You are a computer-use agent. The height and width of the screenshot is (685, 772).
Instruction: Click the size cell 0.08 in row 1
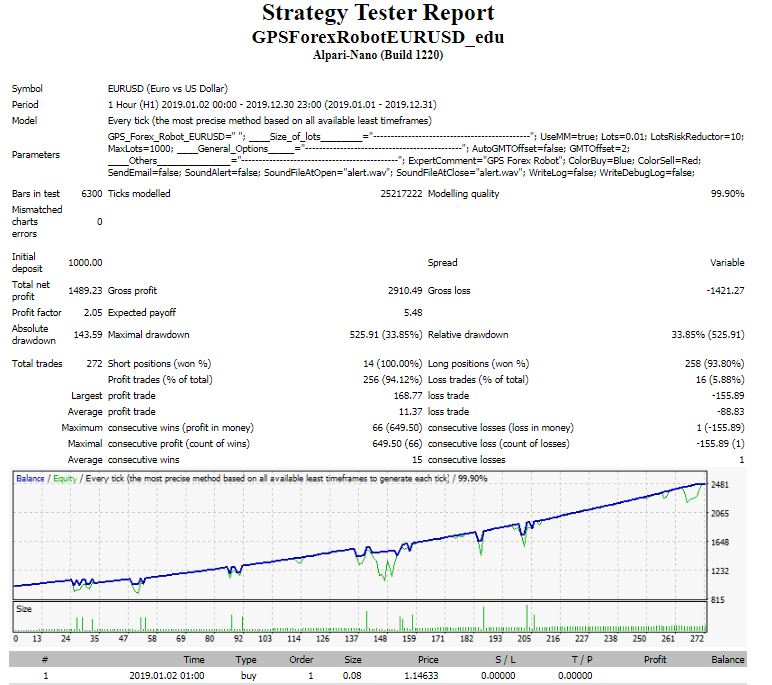(352, 676)
